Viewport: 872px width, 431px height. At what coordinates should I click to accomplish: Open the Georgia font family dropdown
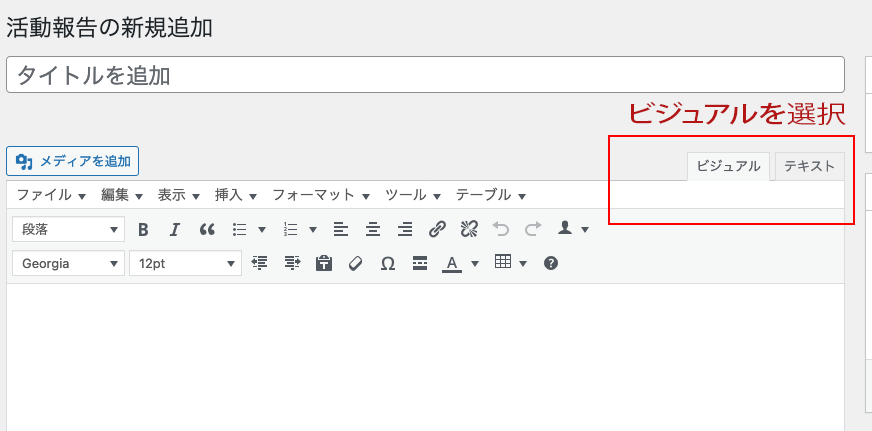pos(68,263)
